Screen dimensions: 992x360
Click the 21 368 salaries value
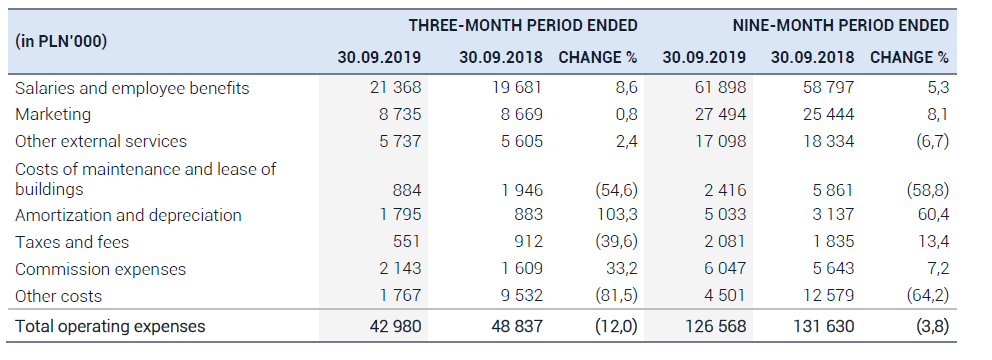395,88
